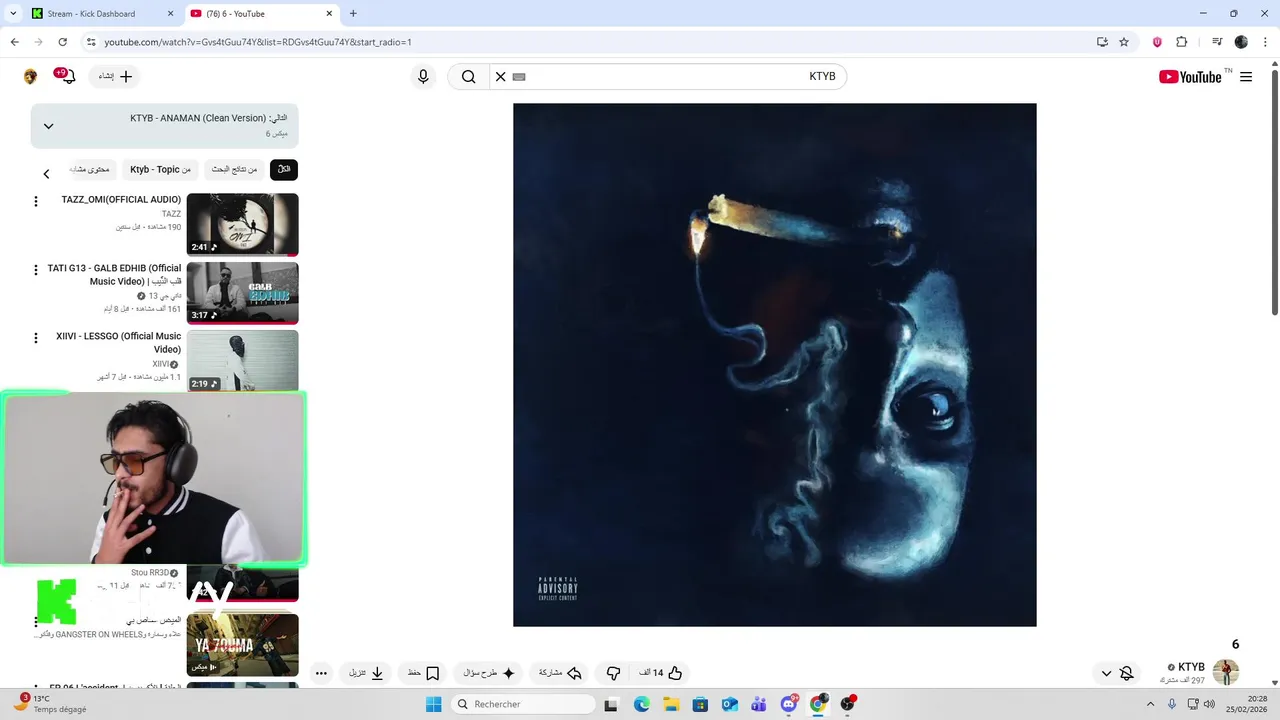Open the pink shield extension icon
This screenshot has height=720, width=1280.
(x=1157, y=42)
